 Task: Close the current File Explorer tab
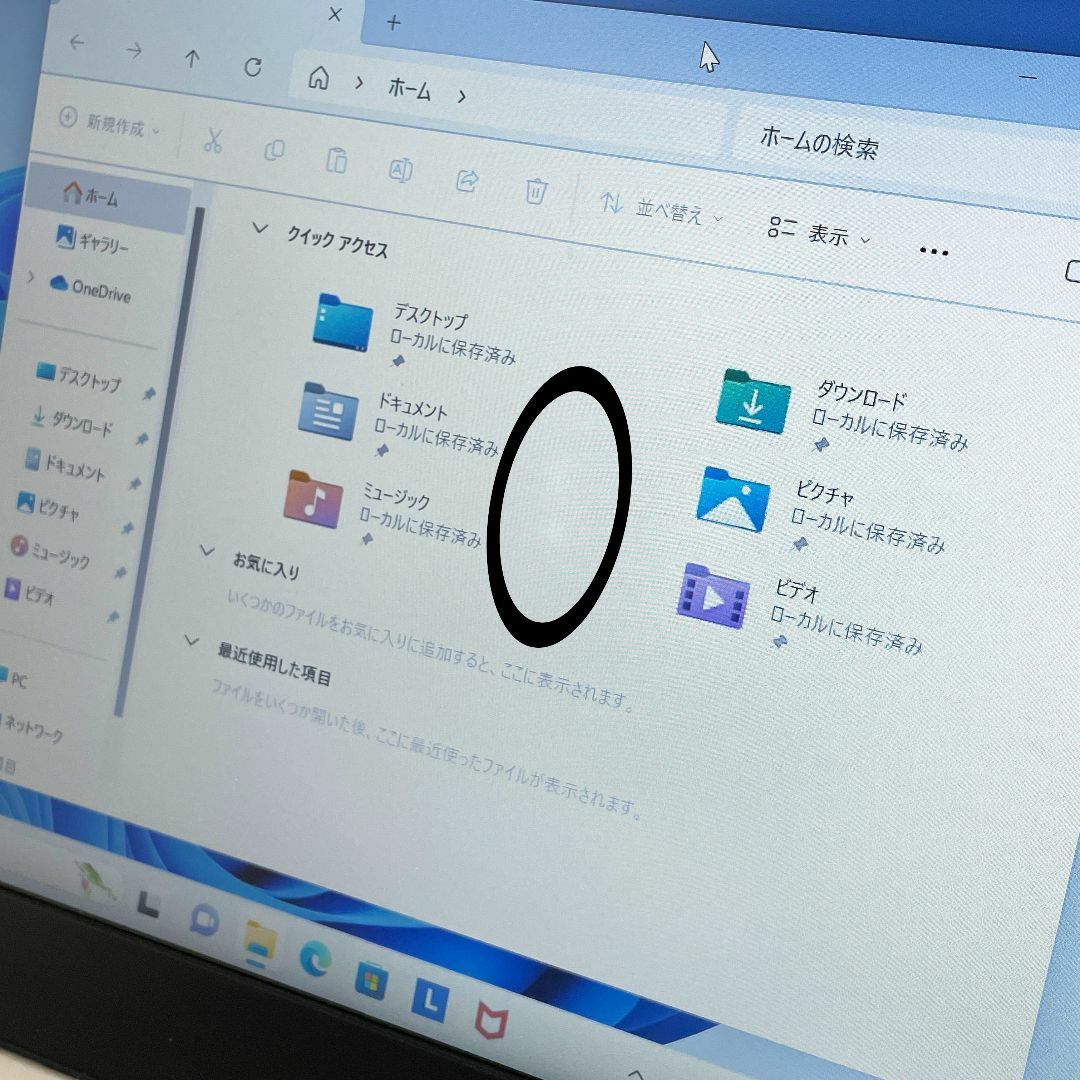coord(335,14)
